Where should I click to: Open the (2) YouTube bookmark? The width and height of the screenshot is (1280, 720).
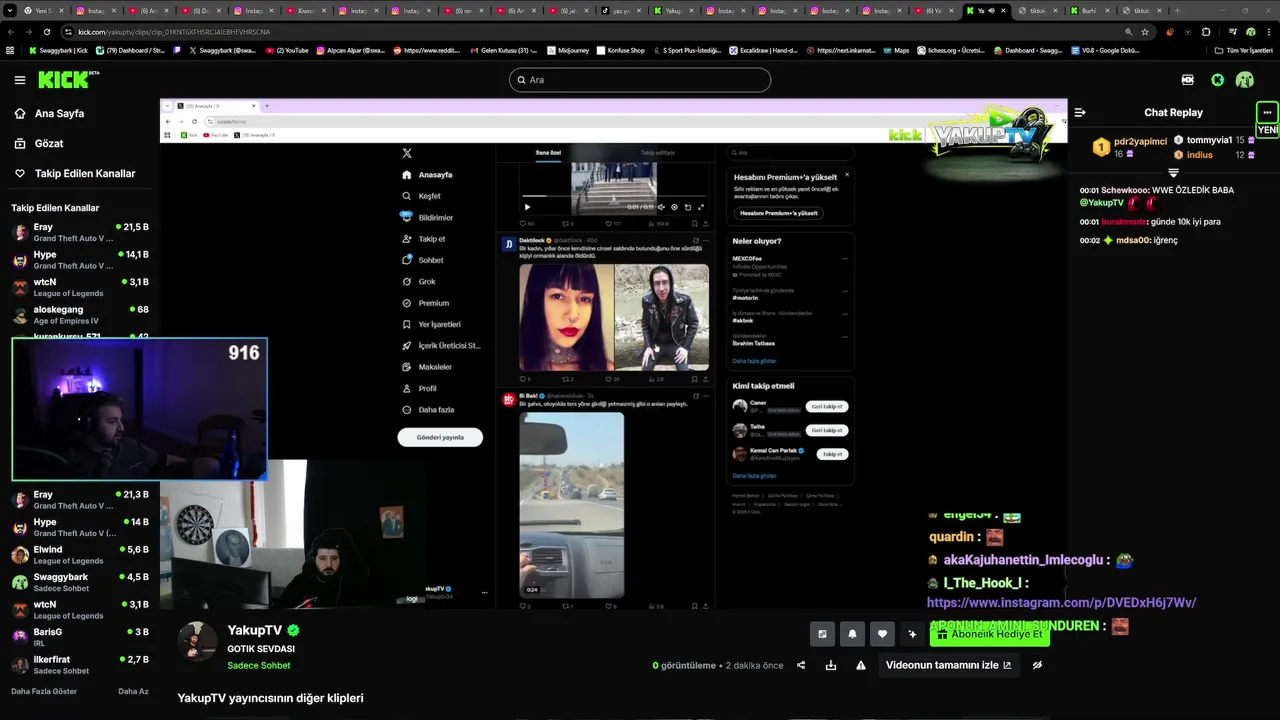(x=287, y=50)
